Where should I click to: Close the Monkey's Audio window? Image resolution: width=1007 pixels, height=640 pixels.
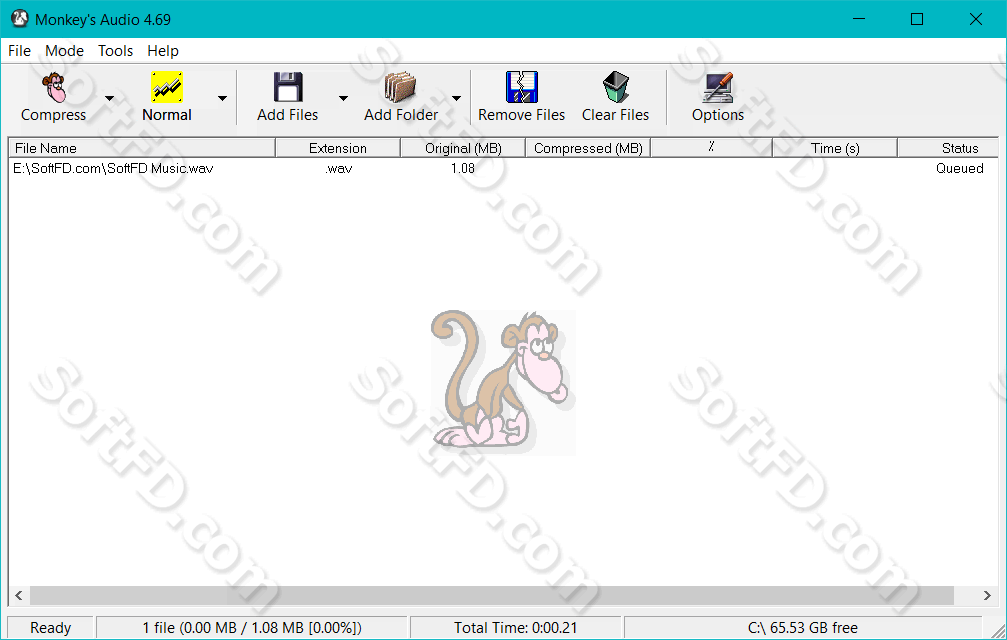[976, 19]
